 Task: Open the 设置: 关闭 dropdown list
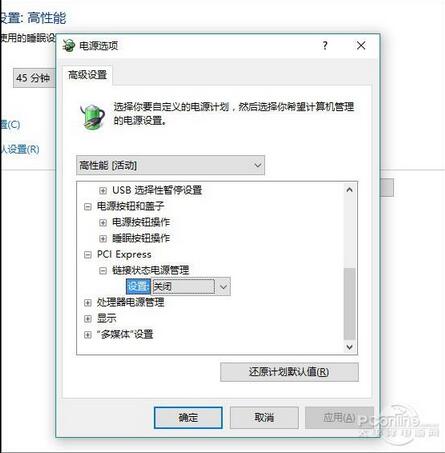[191, 287]
